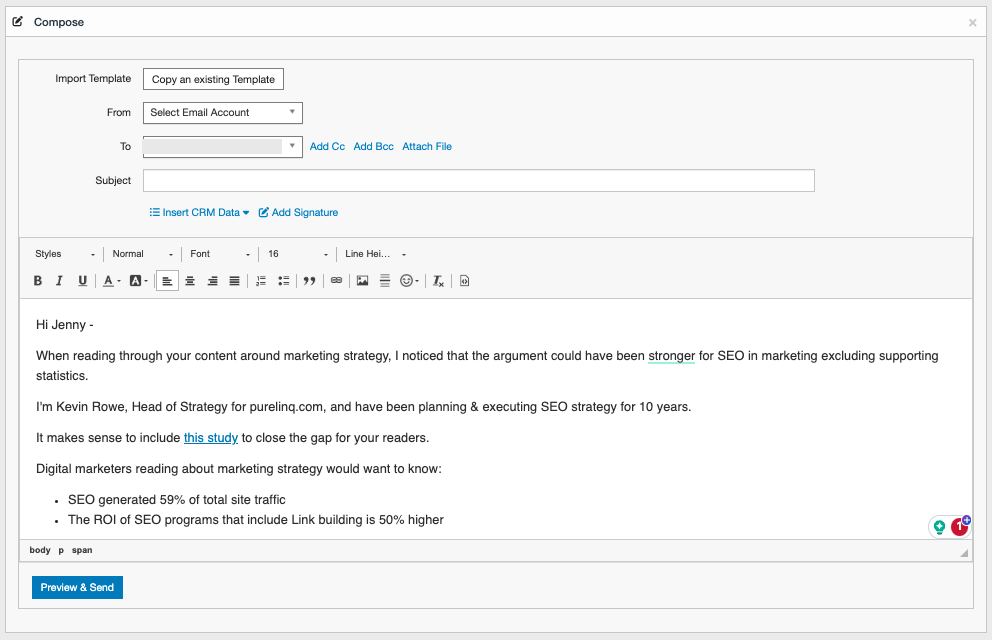Click inside the Subject field
The width and height of the screenshot is (992, 640).
pos(478,180)
